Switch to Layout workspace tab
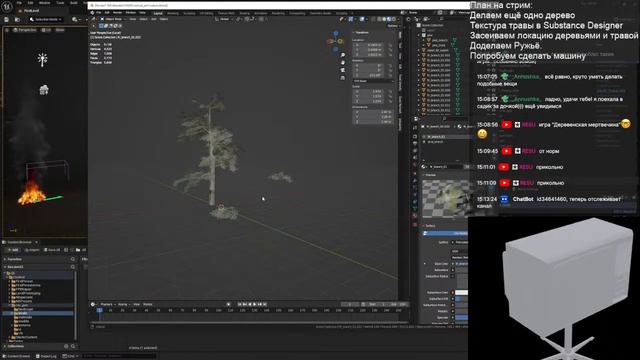The width and height of the screenshot is (640, 360). click(x=158, y=13)
